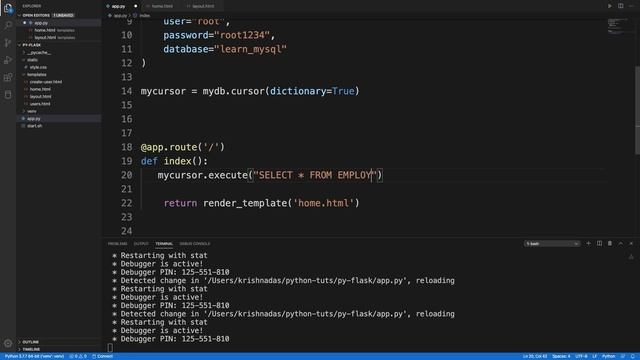Open app.py in Open Editors list
The width and height of the screenshot is (640, 360).
tap(59, 23)
